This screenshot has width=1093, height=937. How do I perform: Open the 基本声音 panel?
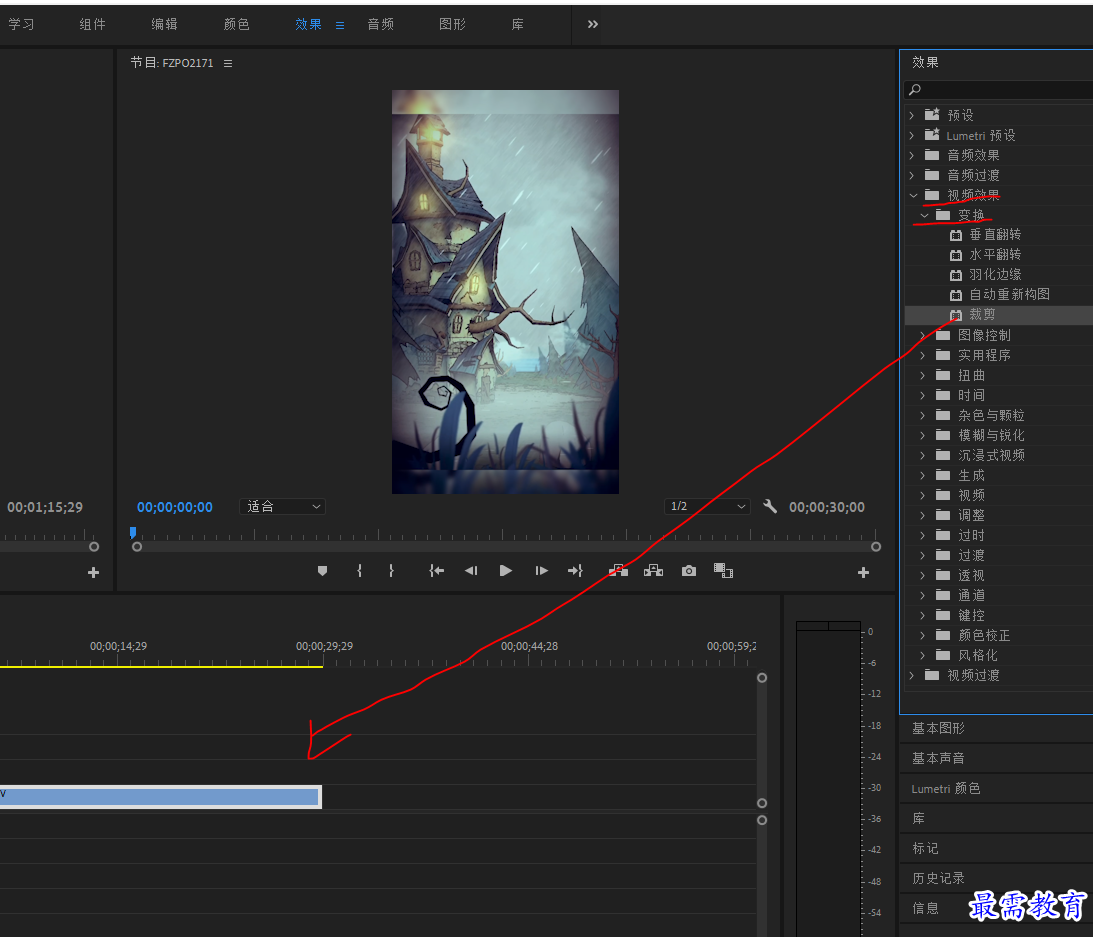tap(938, 759)
